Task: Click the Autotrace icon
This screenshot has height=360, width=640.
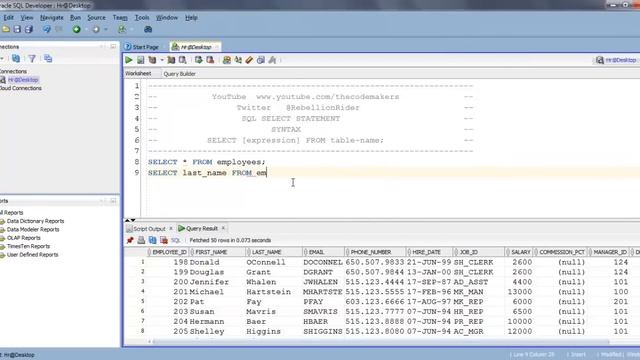Action: click(171, 60)
